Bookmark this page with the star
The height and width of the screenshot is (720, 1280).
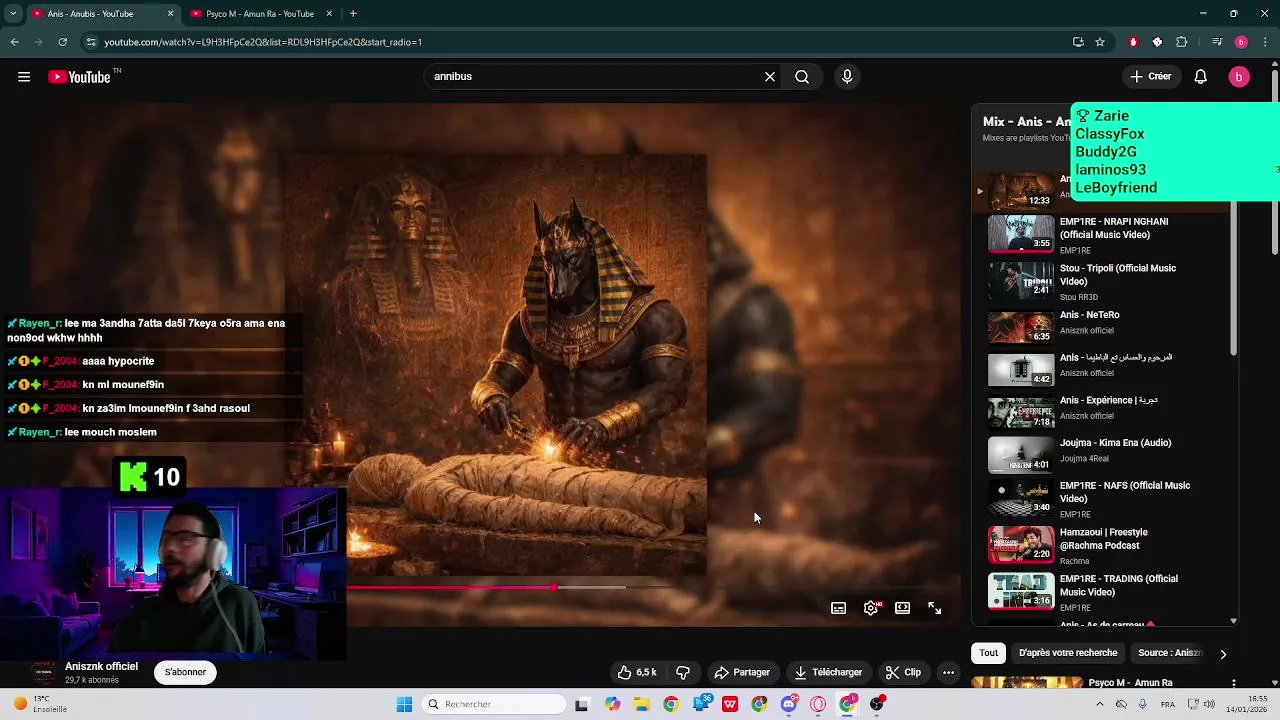click(x=1100, y=42)
